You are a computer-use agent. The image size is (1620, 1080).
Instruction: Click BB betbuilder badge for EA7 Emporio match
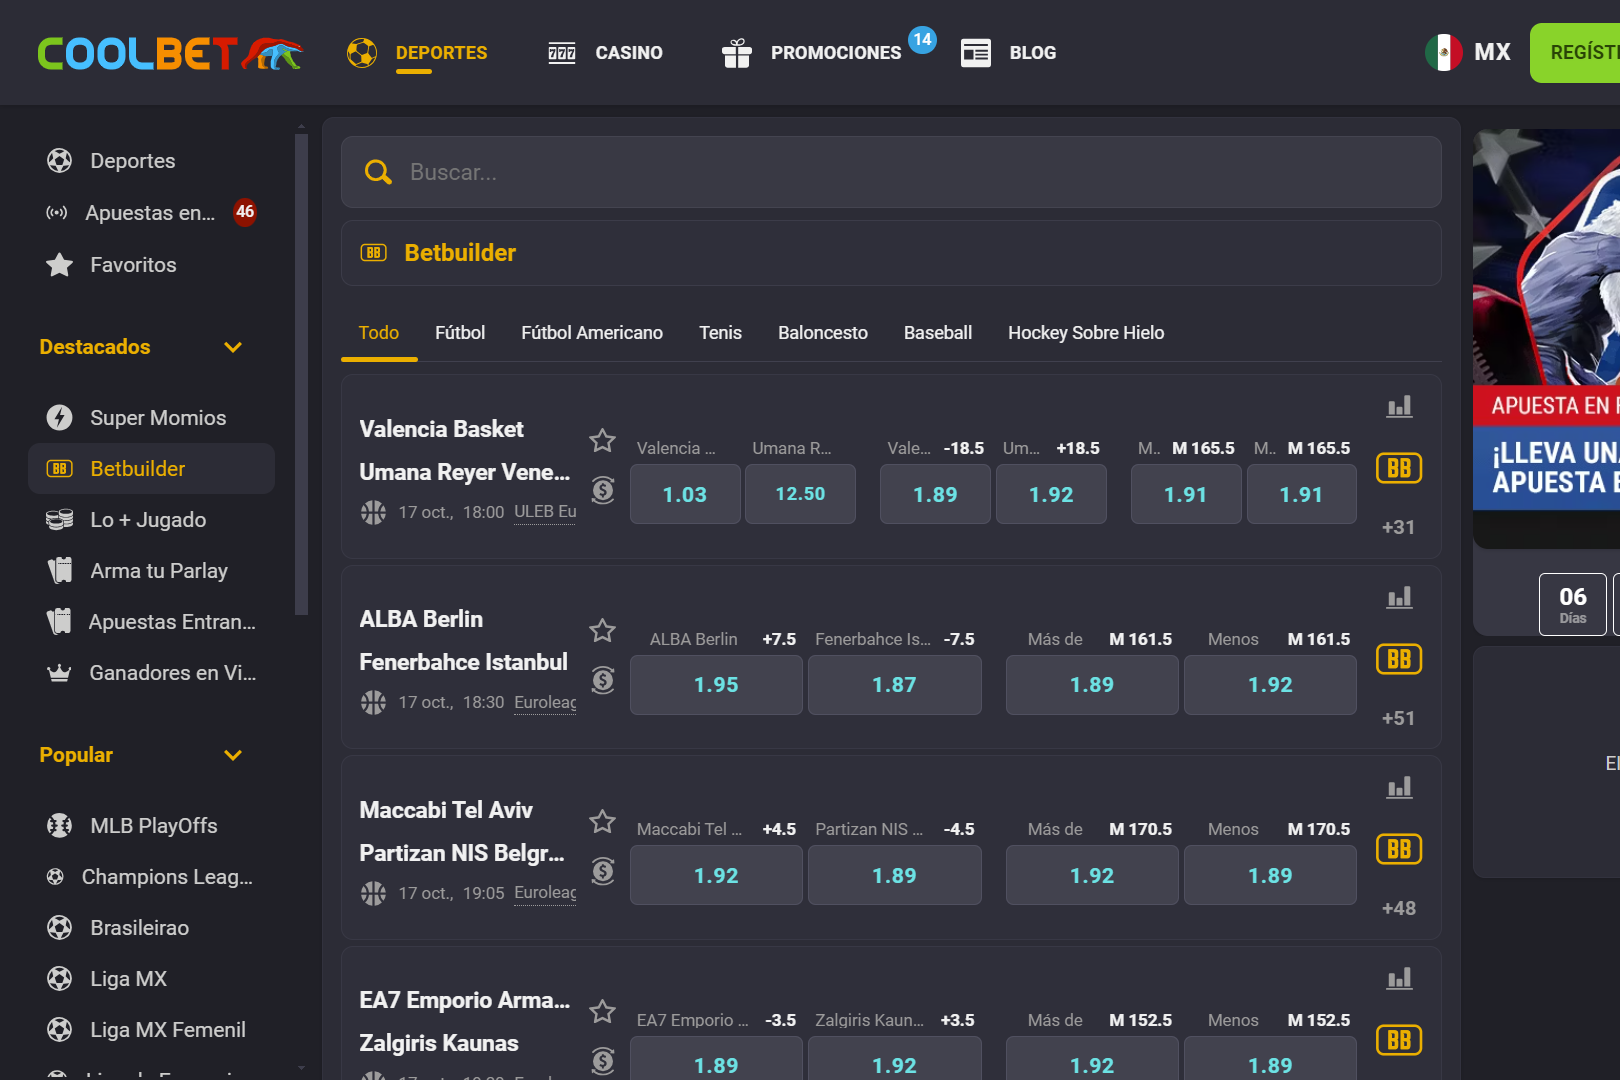pyautogui.click(x=1399, y=1040)
